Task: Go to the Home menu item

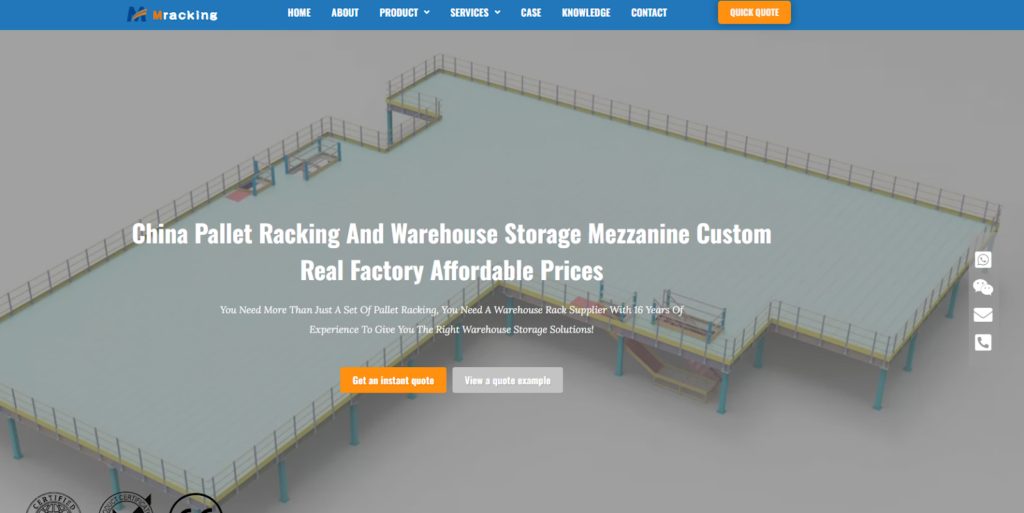Action: click(x=299, y=12)
